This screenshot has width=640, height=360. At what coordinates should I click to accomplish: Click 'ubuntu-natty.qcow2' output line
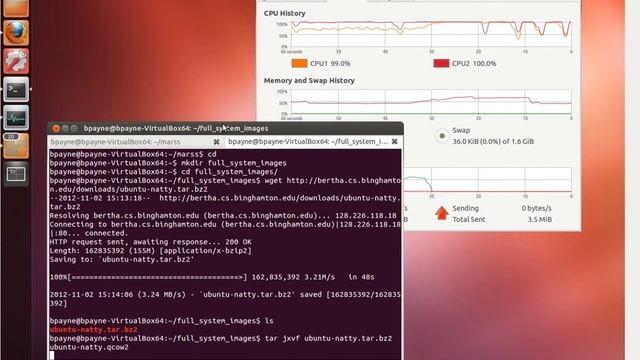click(x=89, y=347)
